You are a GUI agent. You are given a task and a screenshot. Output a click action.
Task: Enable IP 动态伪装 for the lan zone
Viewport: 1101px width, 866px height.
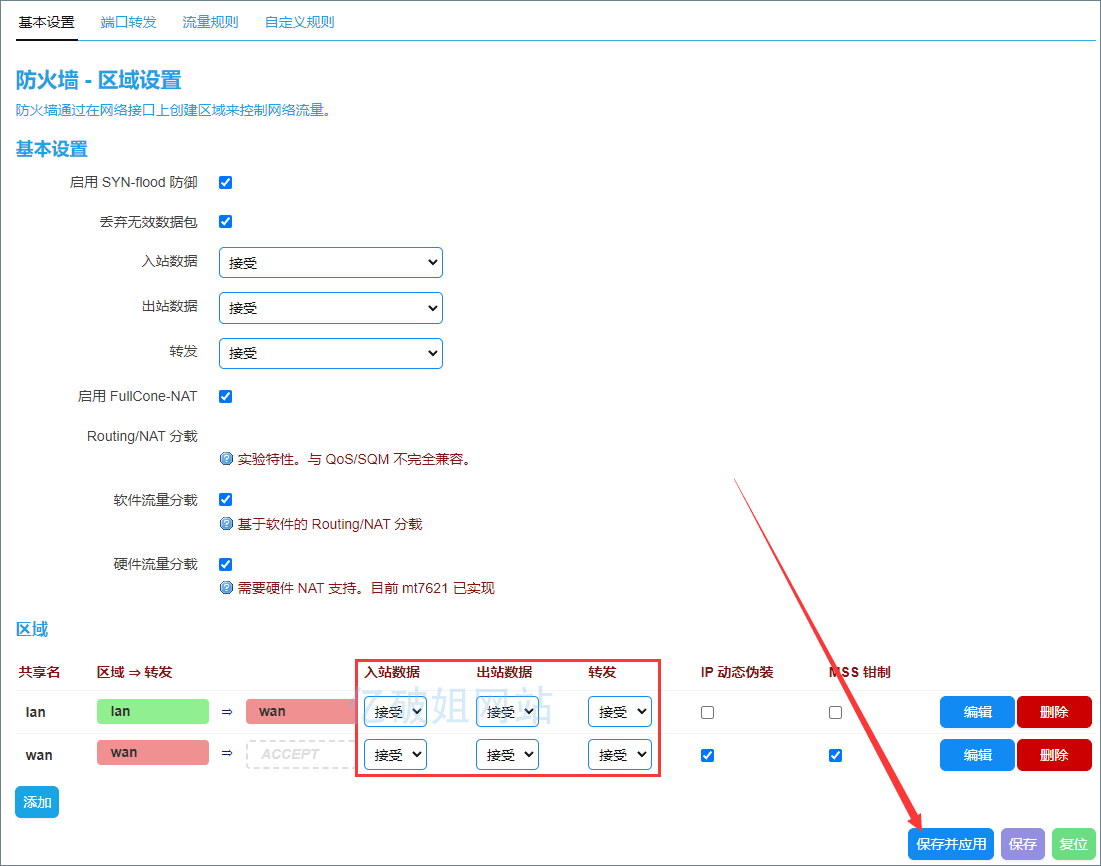pyautogui.click(x=707, y=712)
